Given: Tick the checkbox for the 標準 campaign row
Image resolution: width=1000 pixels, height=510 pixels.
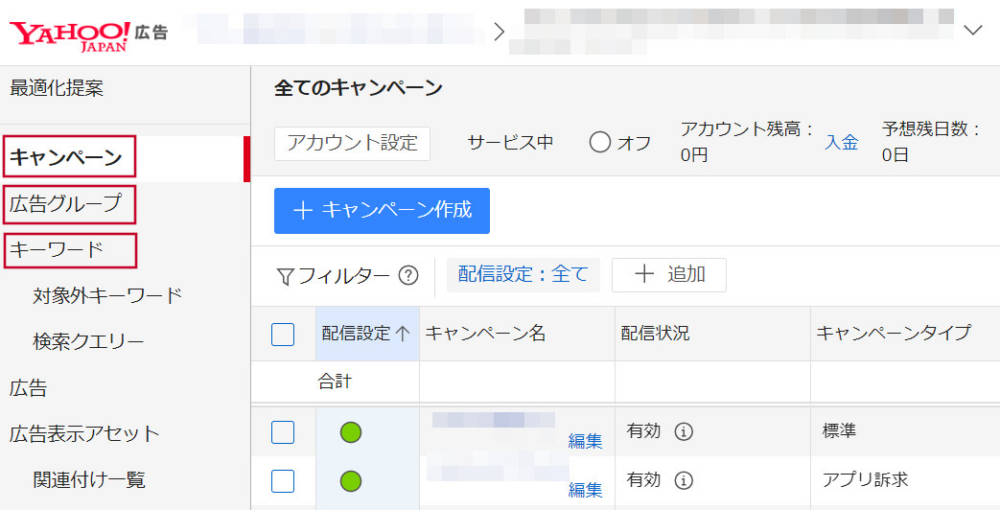Looking at the screenshot, I should click(x=283, y=432).
